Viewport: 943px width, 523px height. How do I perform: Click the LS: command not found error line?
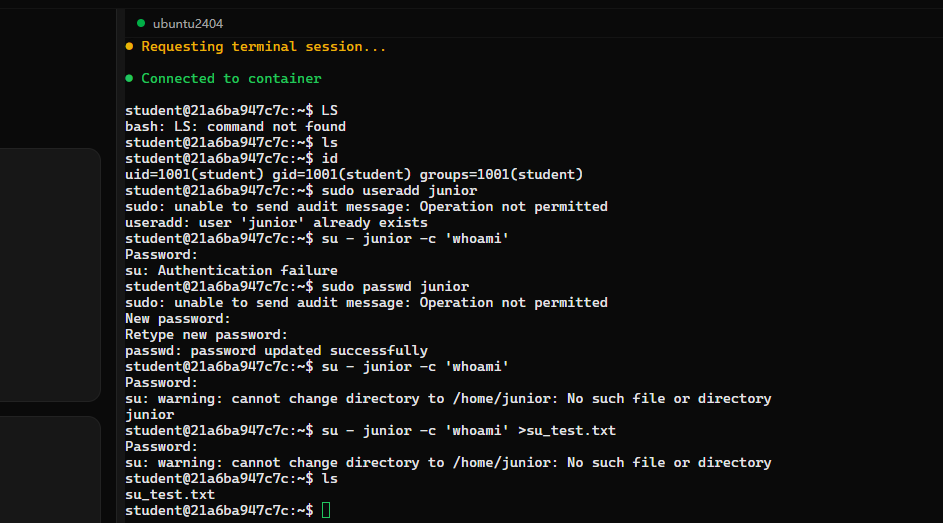point(235,127)
